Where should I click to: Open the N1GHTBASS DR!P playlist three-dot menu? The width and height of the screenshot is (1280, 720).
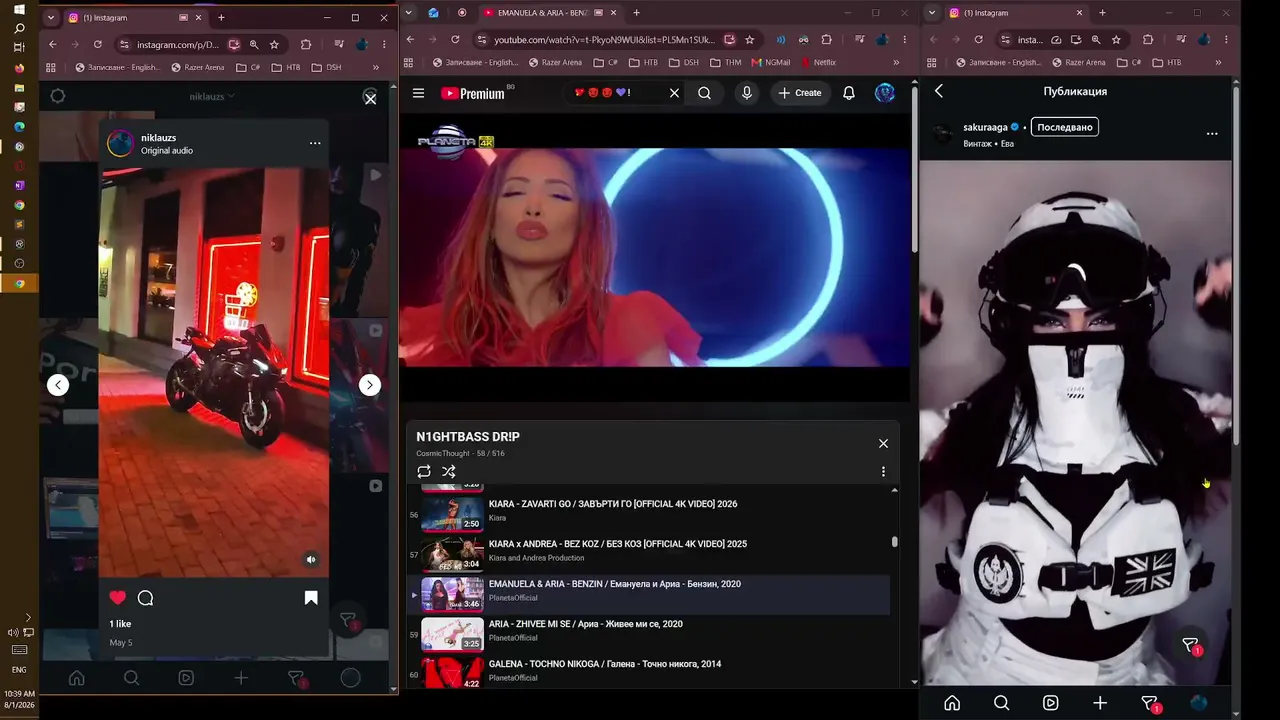883,472
